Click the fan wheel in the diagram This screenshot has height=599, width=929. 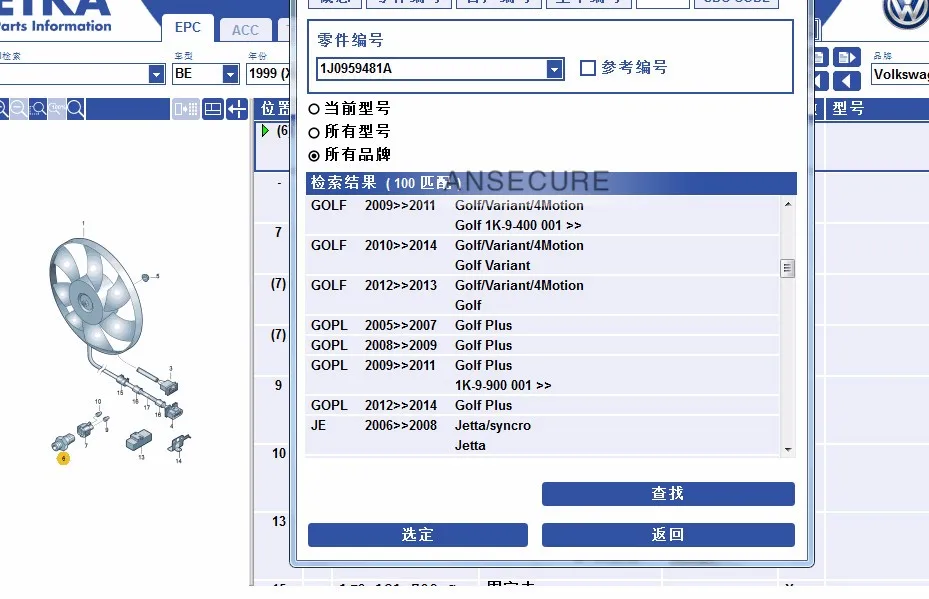coord(95,296)
